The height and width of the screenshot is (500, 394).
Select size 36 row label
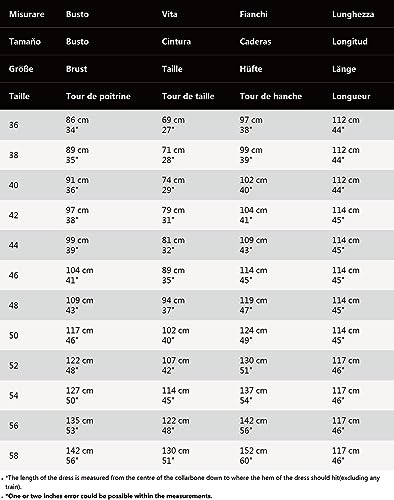pos(14,125)
